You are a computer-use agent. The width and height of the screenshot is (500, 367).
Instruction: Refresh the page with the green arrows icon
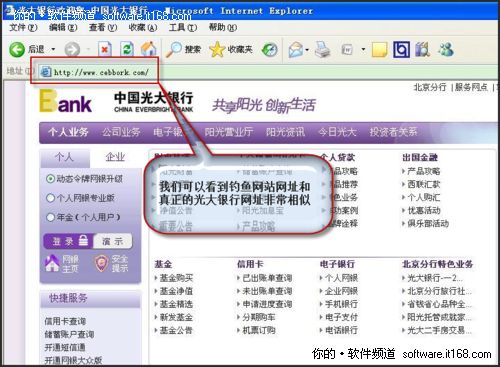click(x=127, y=49)
